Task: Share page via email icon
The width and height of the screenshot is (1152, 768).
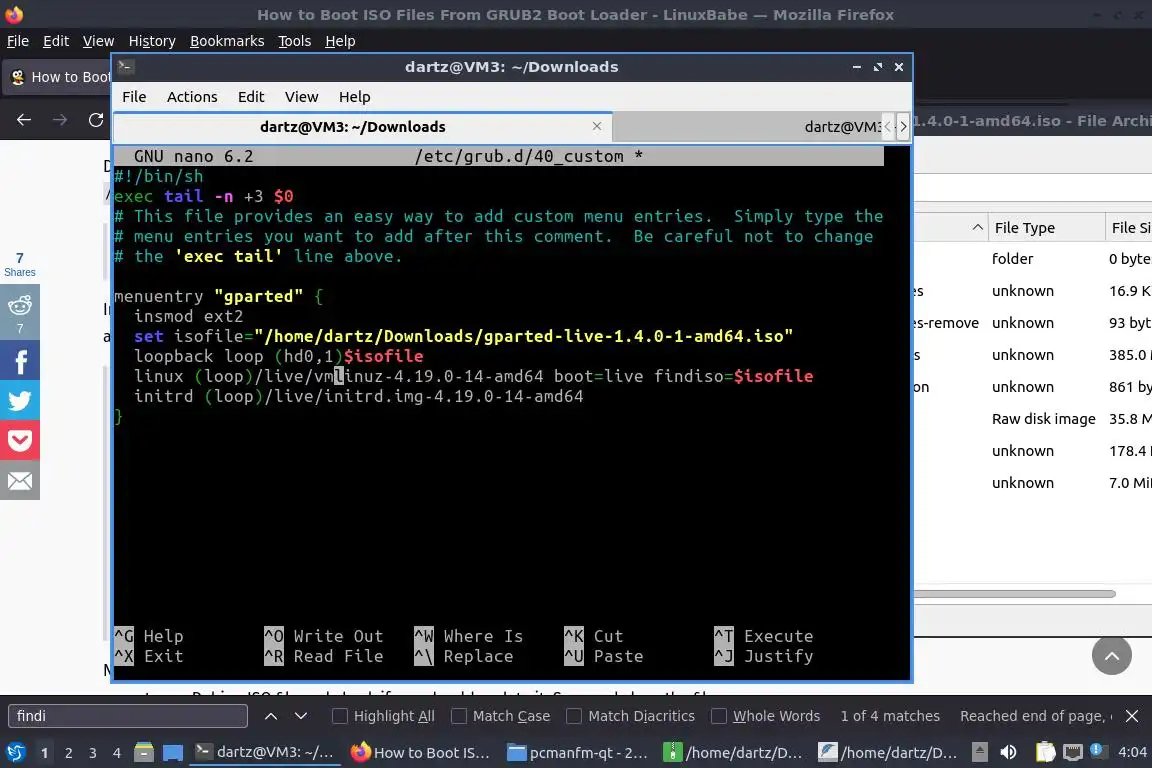Action: 20,481
